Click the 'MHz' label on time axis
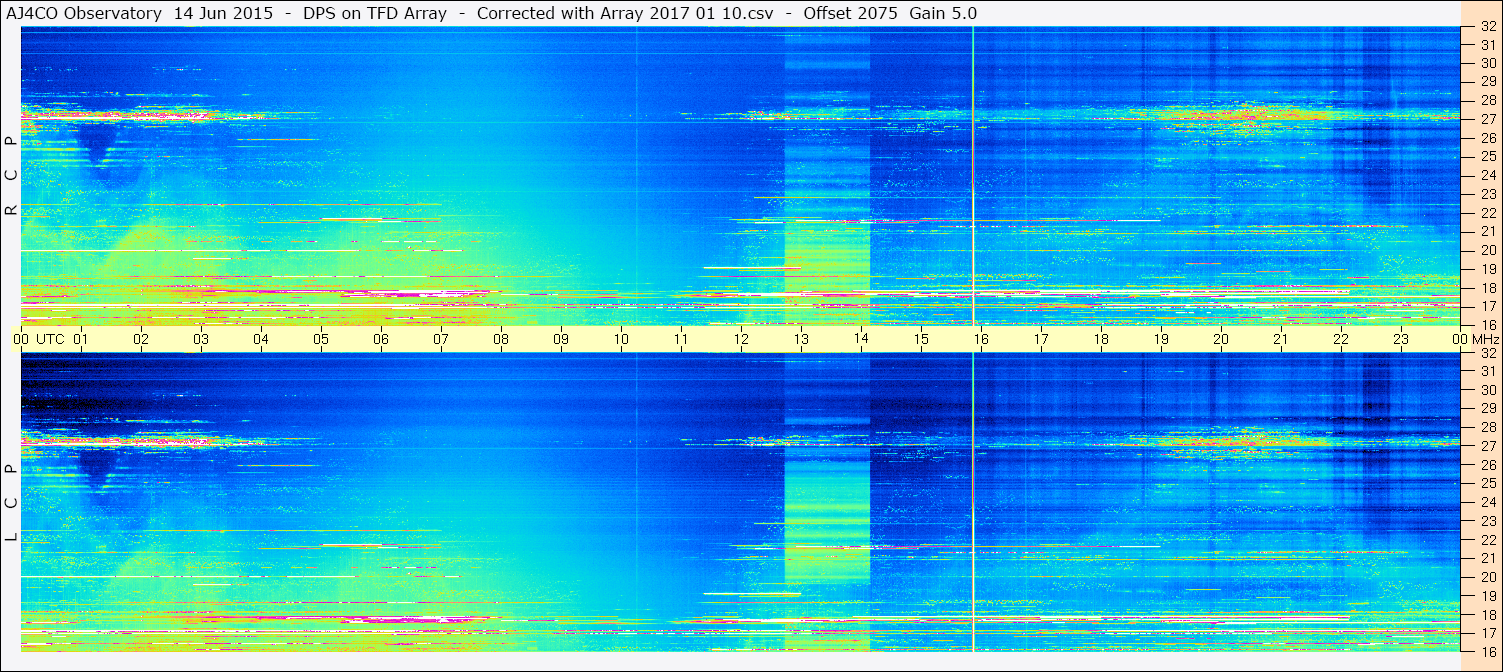This screenshot has height=672, width=1503. click(1484, 339)
